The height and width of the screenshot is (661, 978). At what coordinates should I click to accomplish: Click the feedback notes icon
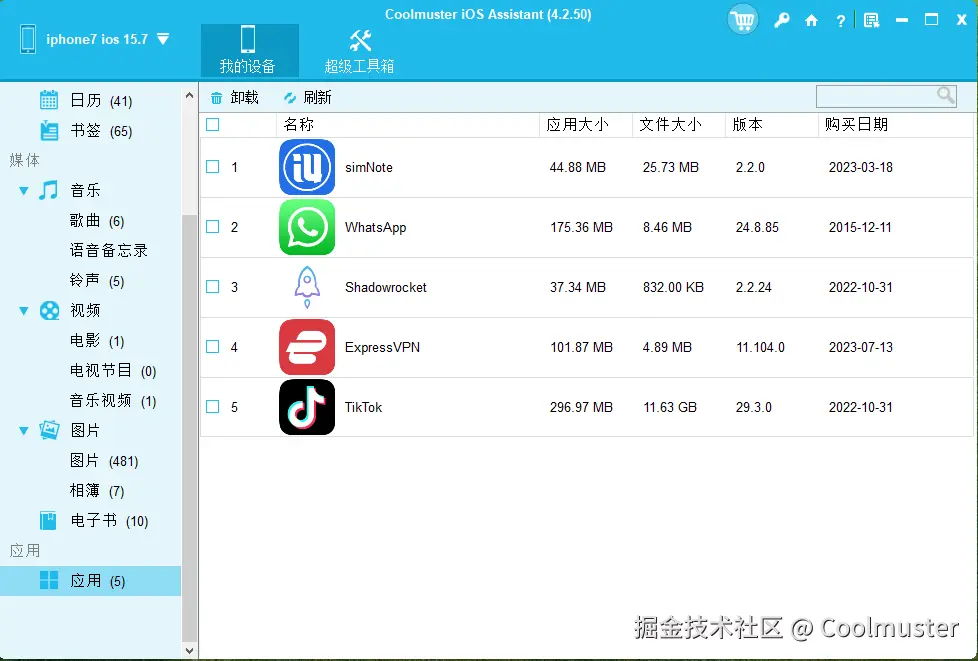(x=871, y=21)
